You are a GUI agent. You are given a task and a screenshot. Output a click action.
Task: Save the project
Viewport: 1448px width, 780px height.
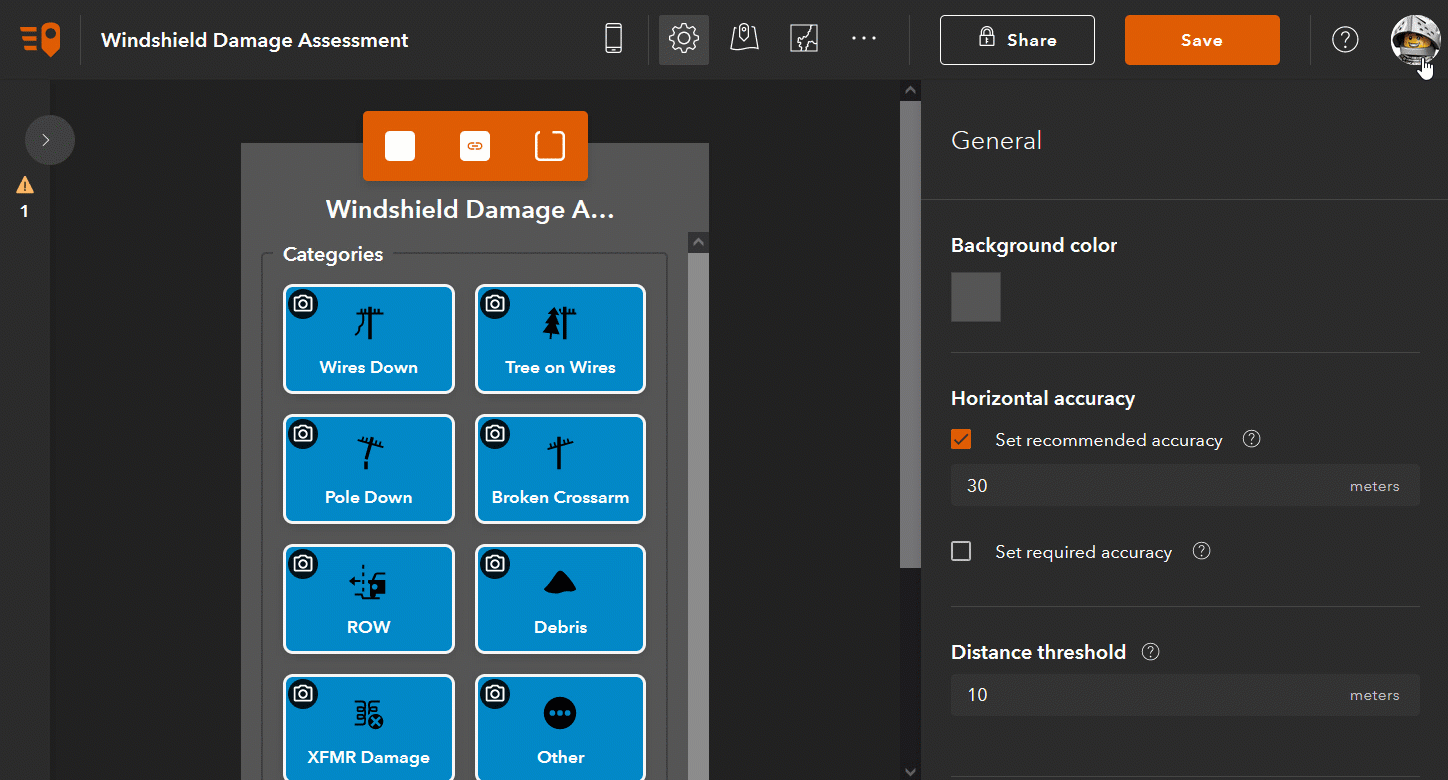point(1202,40)
